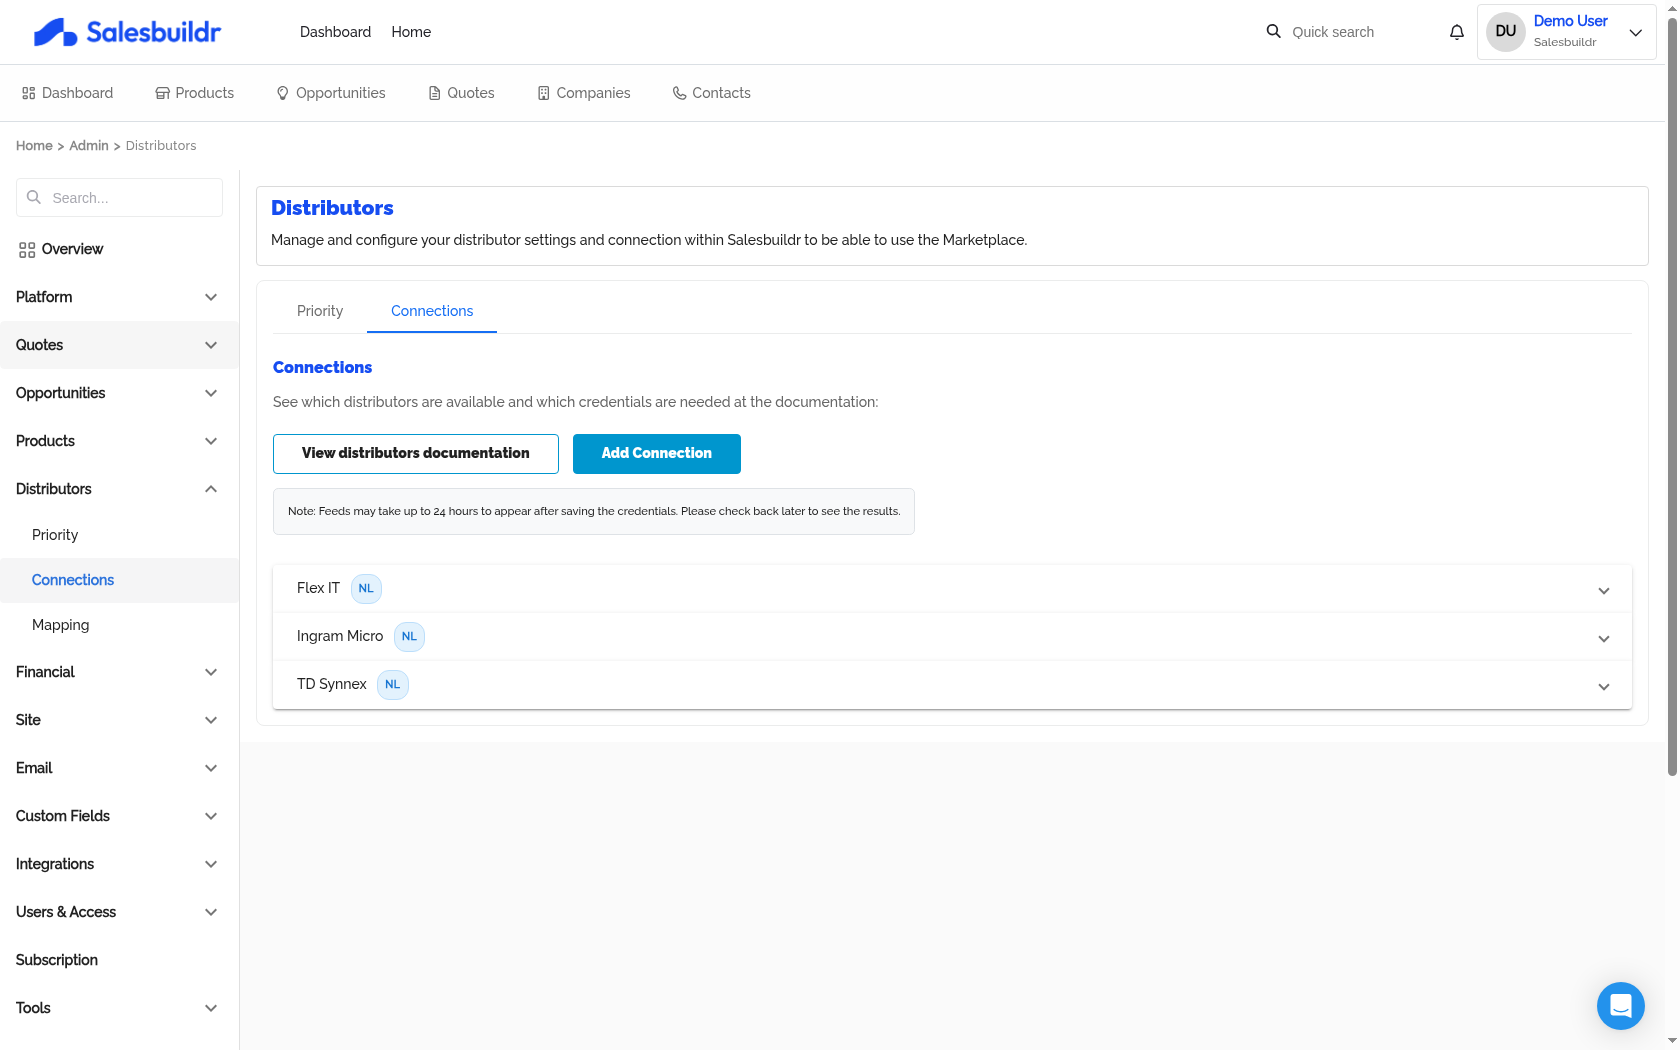This screenshot has width=1680, height=1050.
Task: Click the TD Synnex distributor name
Action: coord(332,684)
